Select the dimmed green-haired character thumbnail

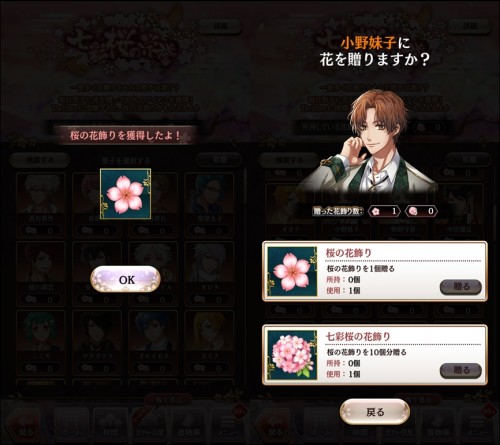(41, 342)
